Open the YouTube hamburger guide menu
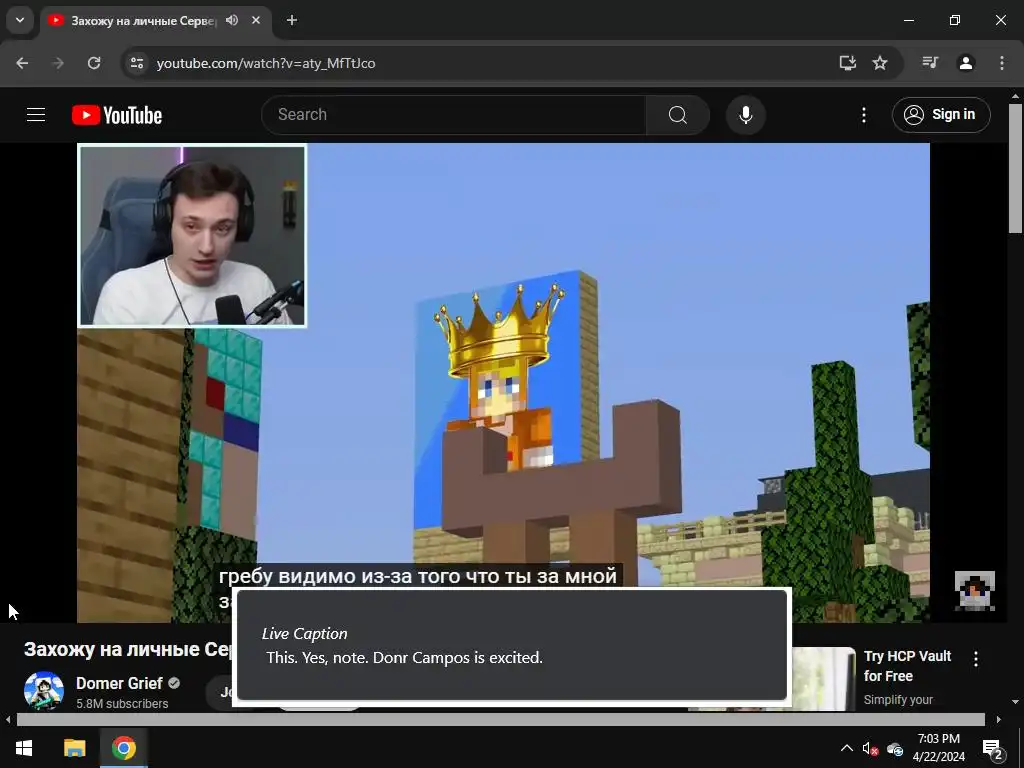1024x768 pixels. 36,115
